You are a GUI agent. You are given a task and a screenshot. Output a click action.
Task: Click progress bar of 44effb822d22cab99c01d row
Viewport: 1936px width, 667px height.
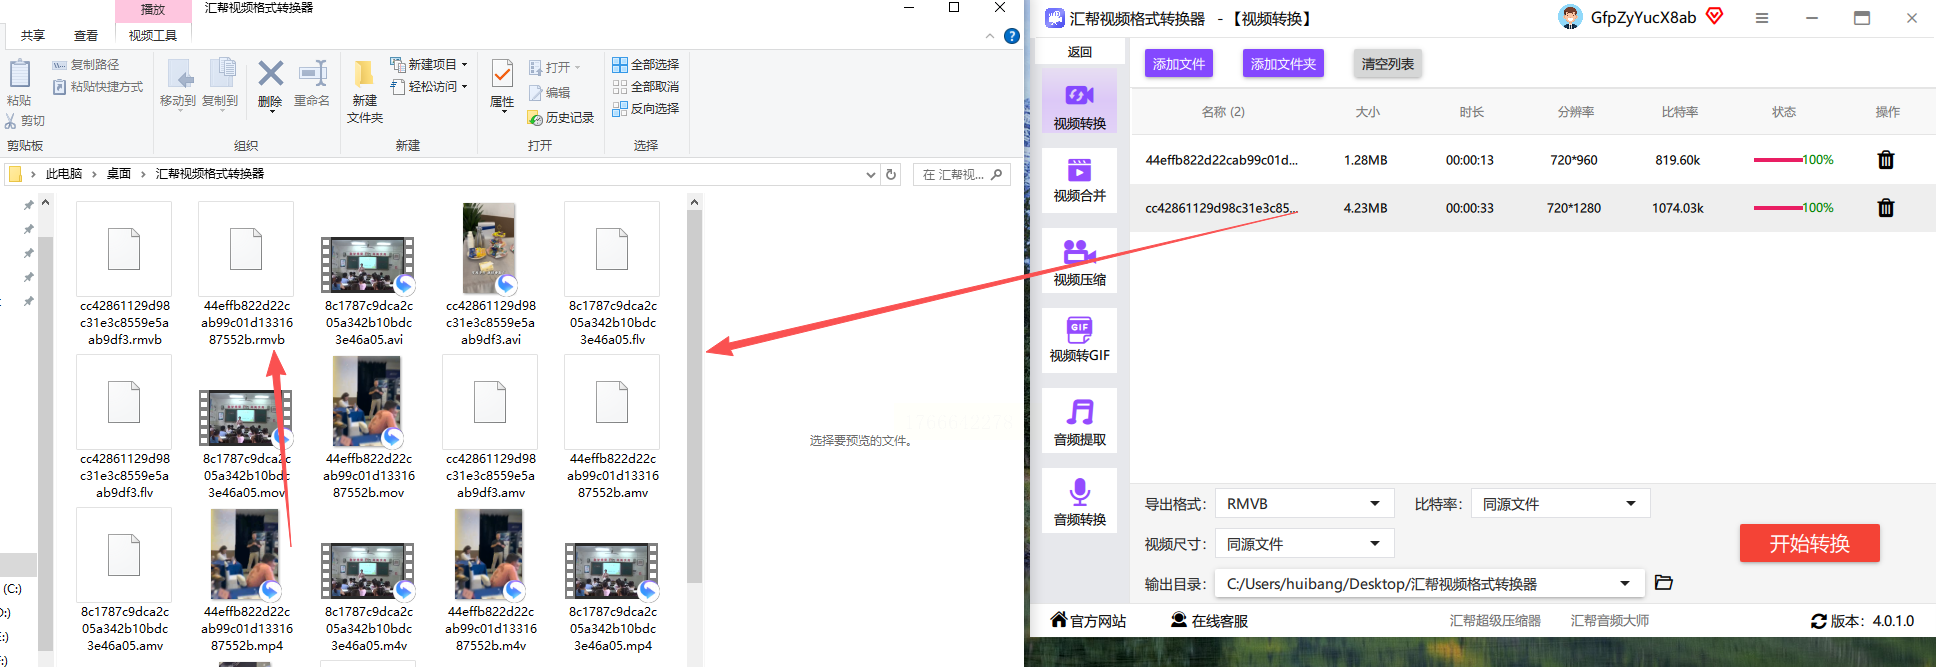tap(1777, 160)
